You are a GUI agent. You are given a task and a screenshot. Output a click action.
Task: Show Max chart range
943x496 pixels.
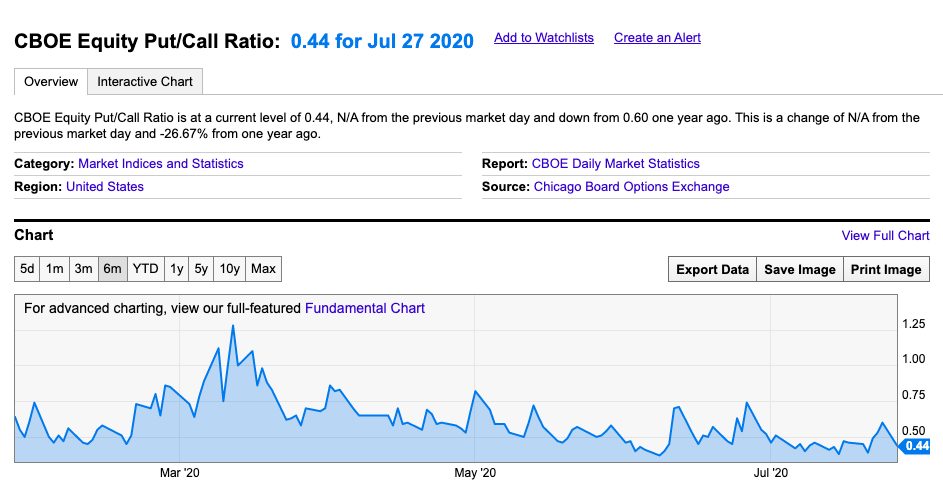pos(263,269)
